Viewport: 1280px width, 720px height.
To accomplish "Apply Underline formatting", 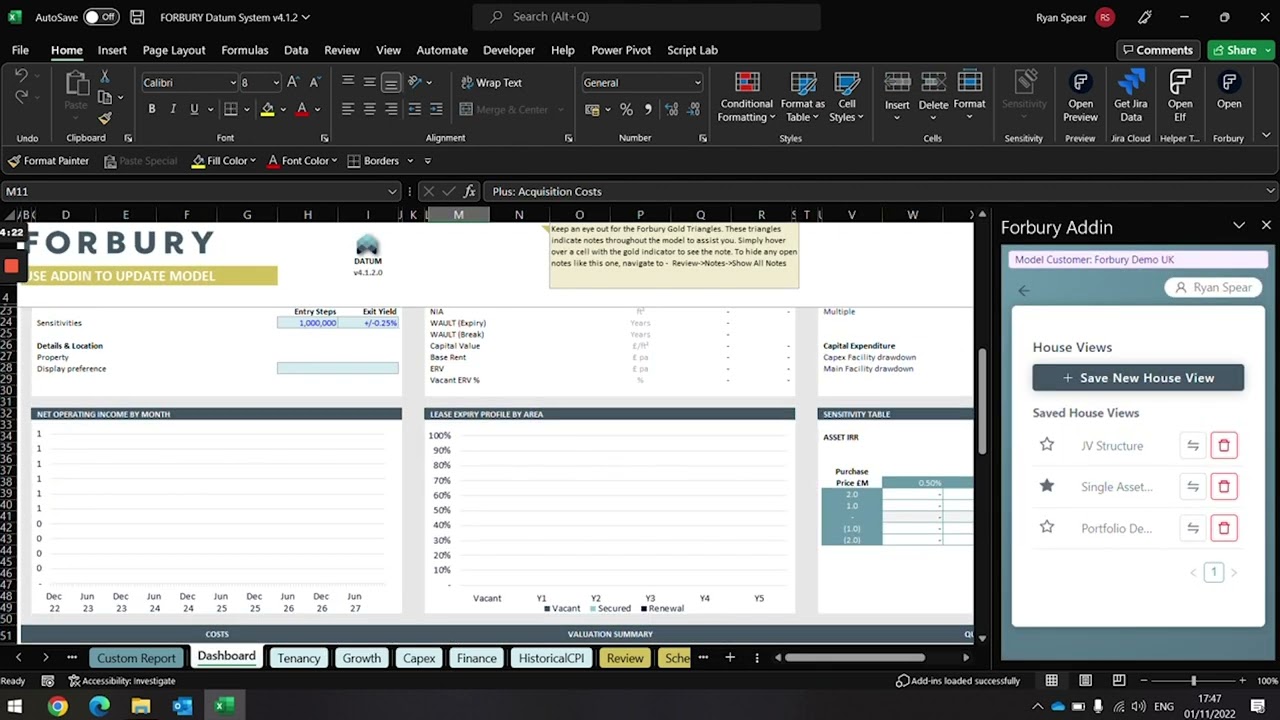I will (194, 109).
